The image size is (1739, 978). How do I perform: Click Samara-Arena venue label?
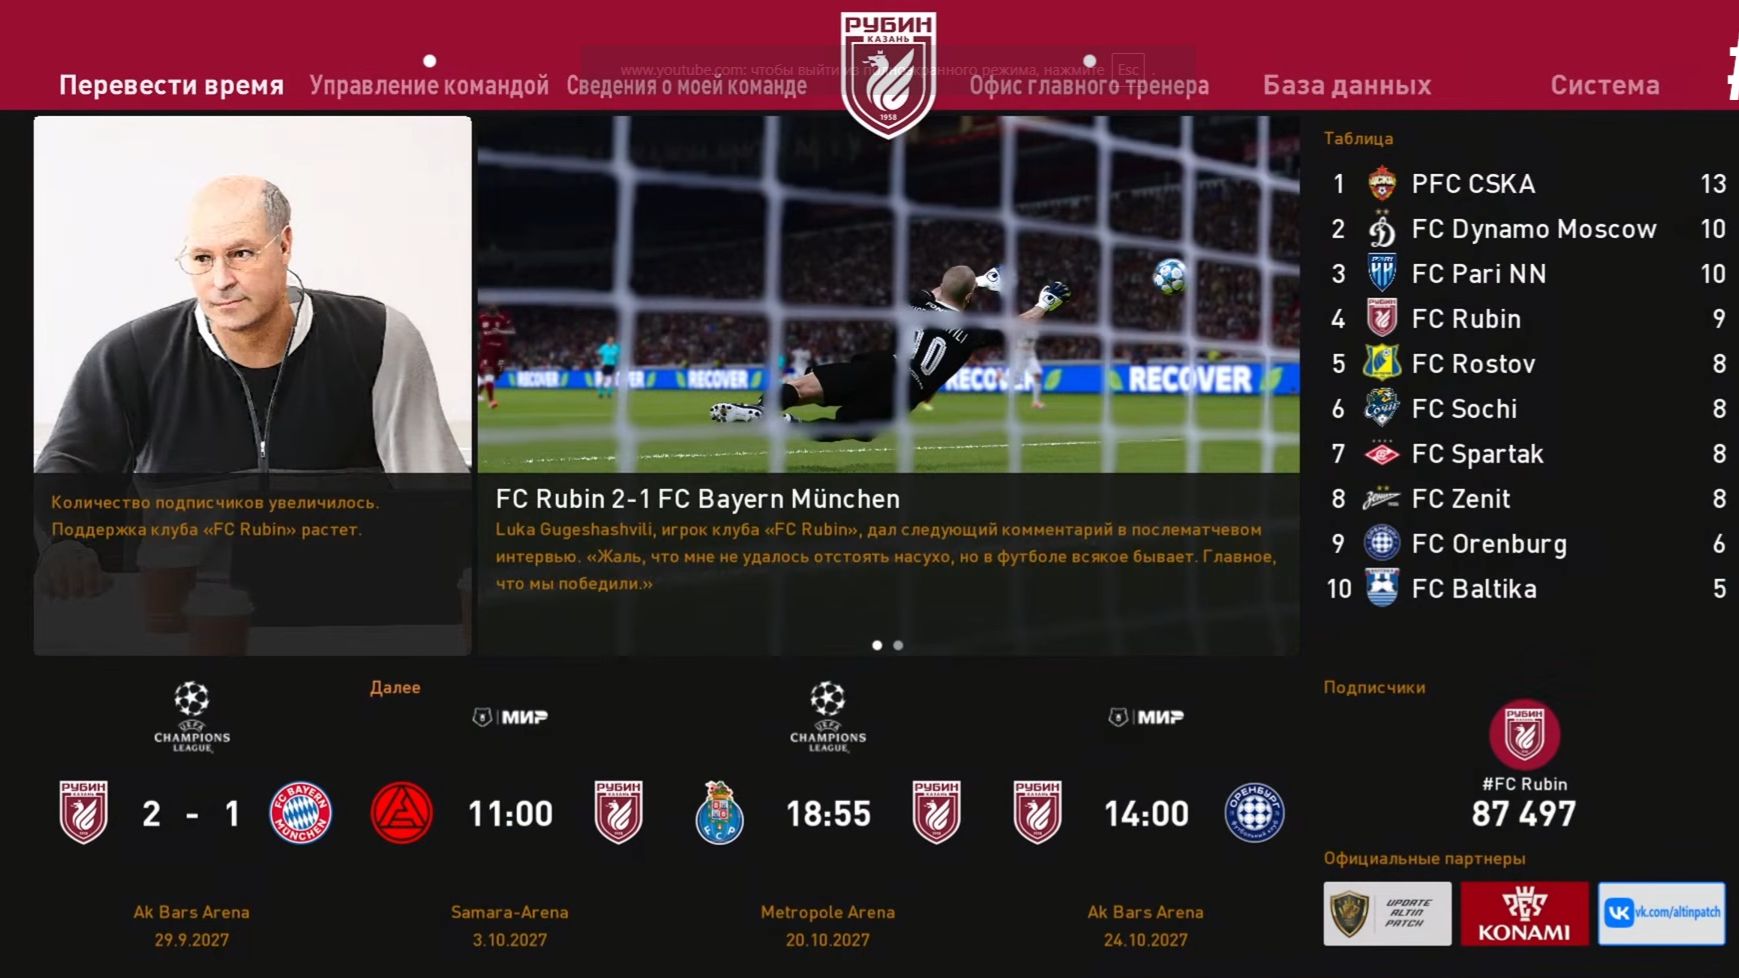pyautogui.click(x=510, y=912)
